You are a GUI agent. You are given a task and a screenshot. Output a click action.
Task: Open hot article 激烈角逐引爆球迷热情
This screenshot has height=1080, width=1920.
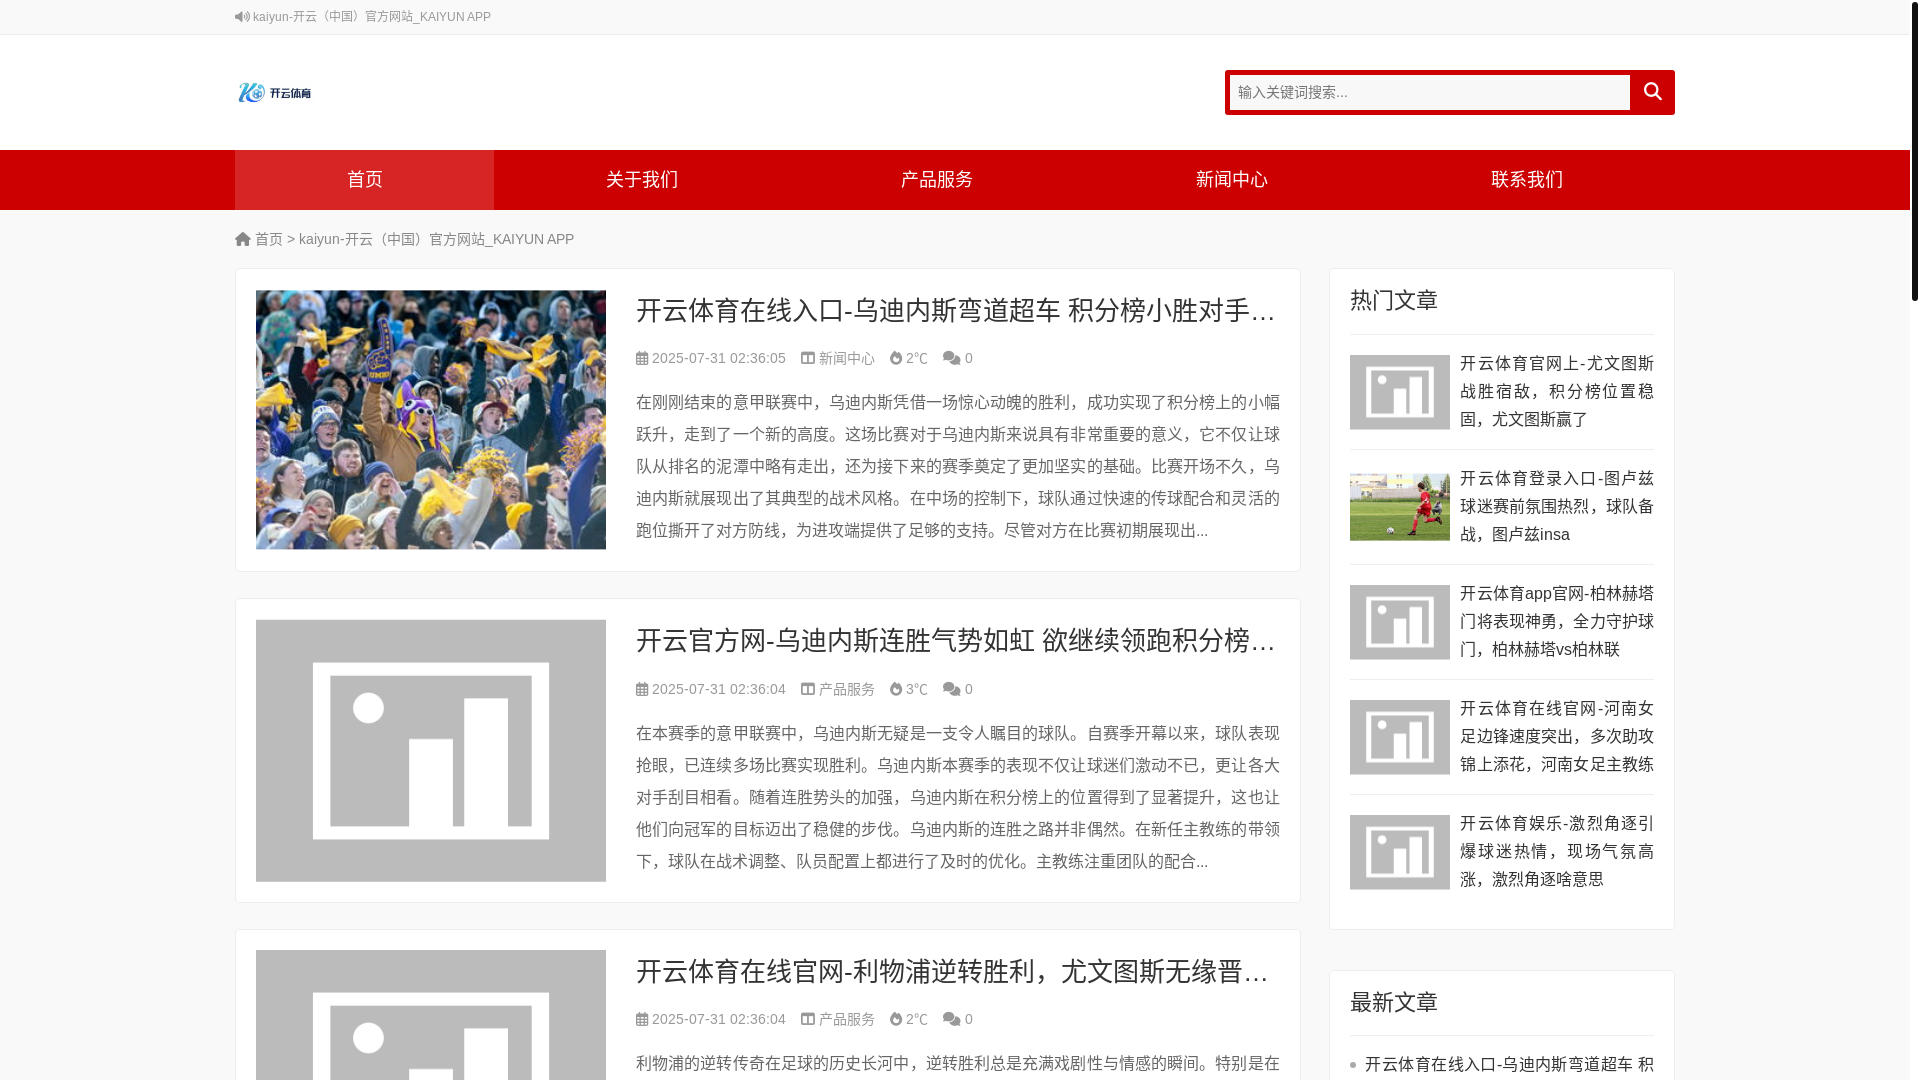point(1557,851)
